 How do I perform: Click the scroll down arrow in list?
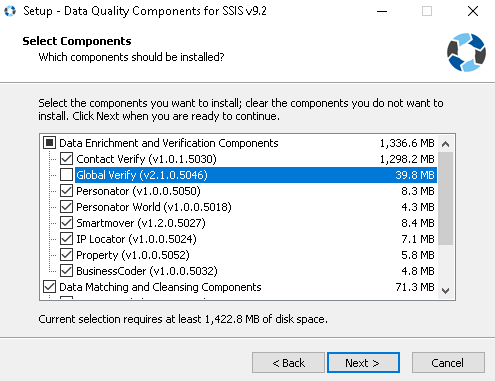[445, 291]
